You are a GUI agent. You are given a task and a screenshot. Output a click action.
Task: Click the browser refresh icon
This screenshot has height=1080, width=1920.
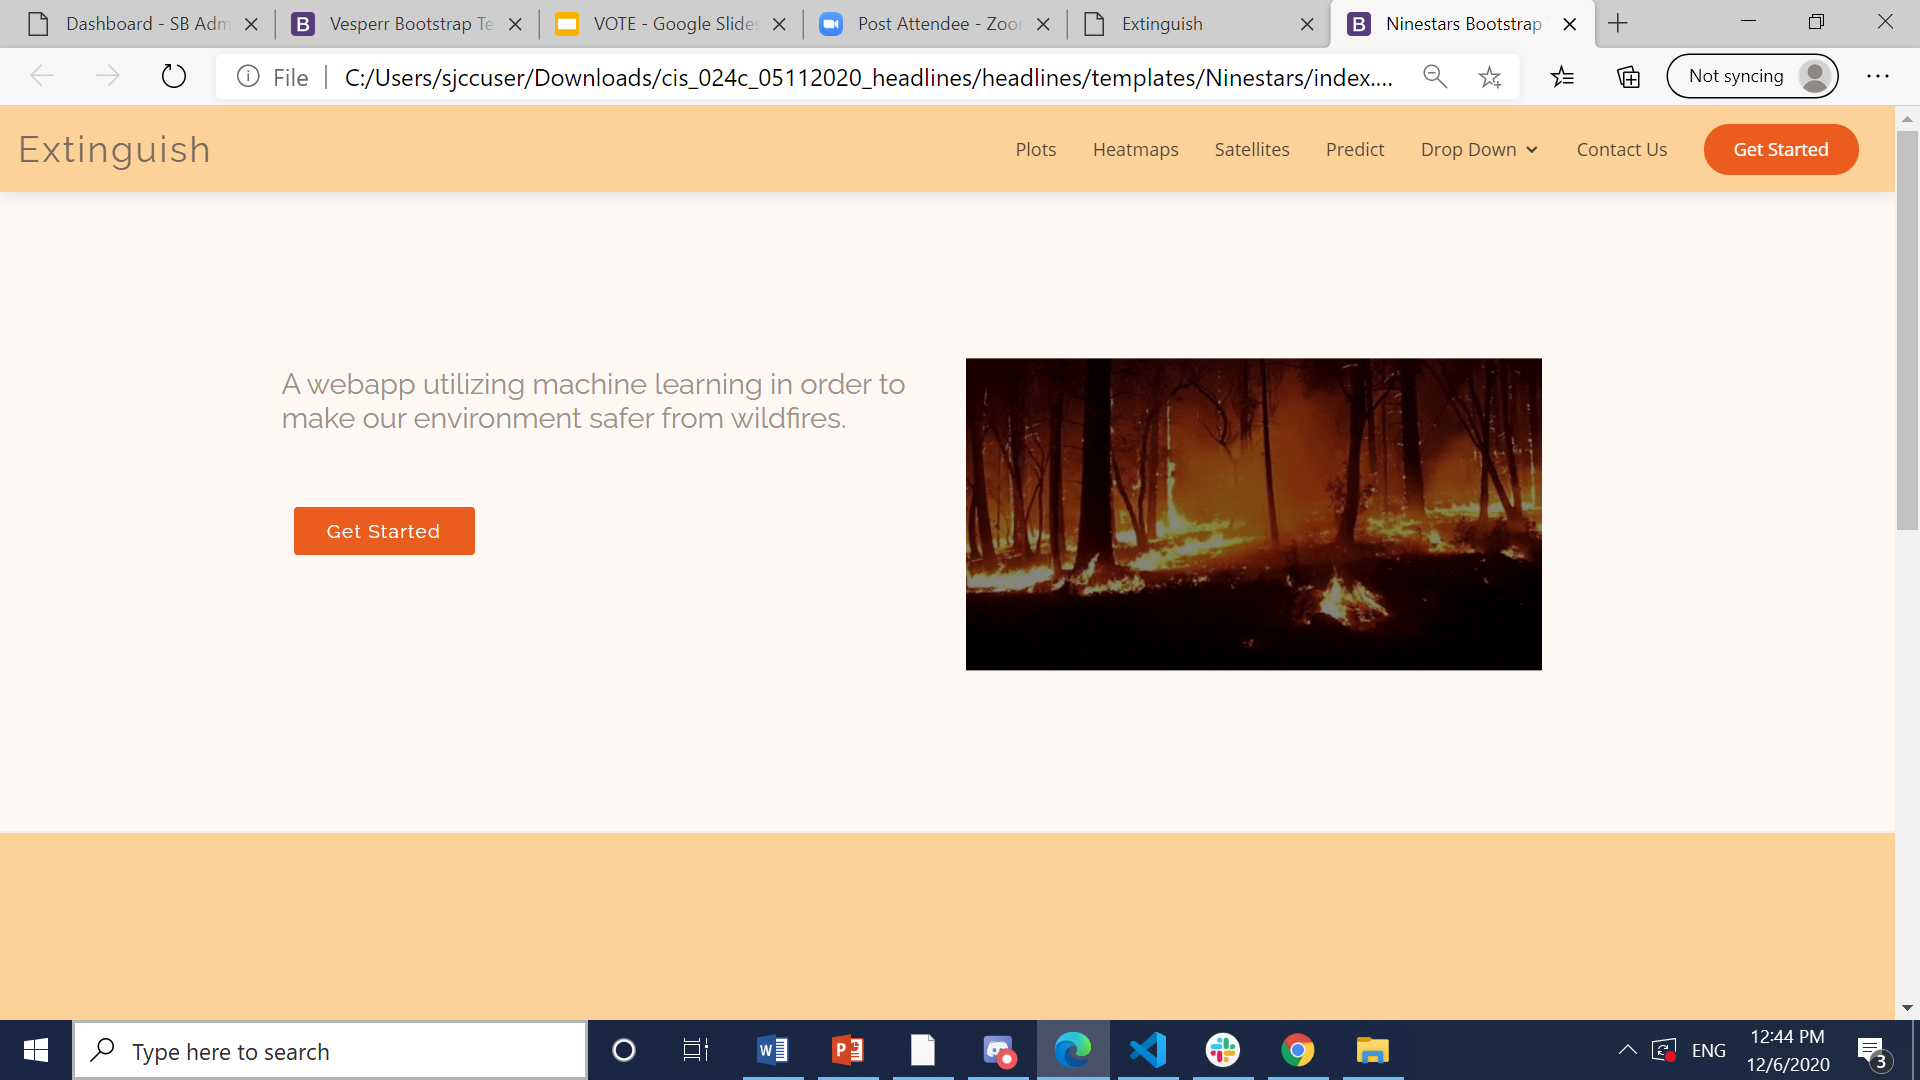pyautogui.click(x=174, y=76)
